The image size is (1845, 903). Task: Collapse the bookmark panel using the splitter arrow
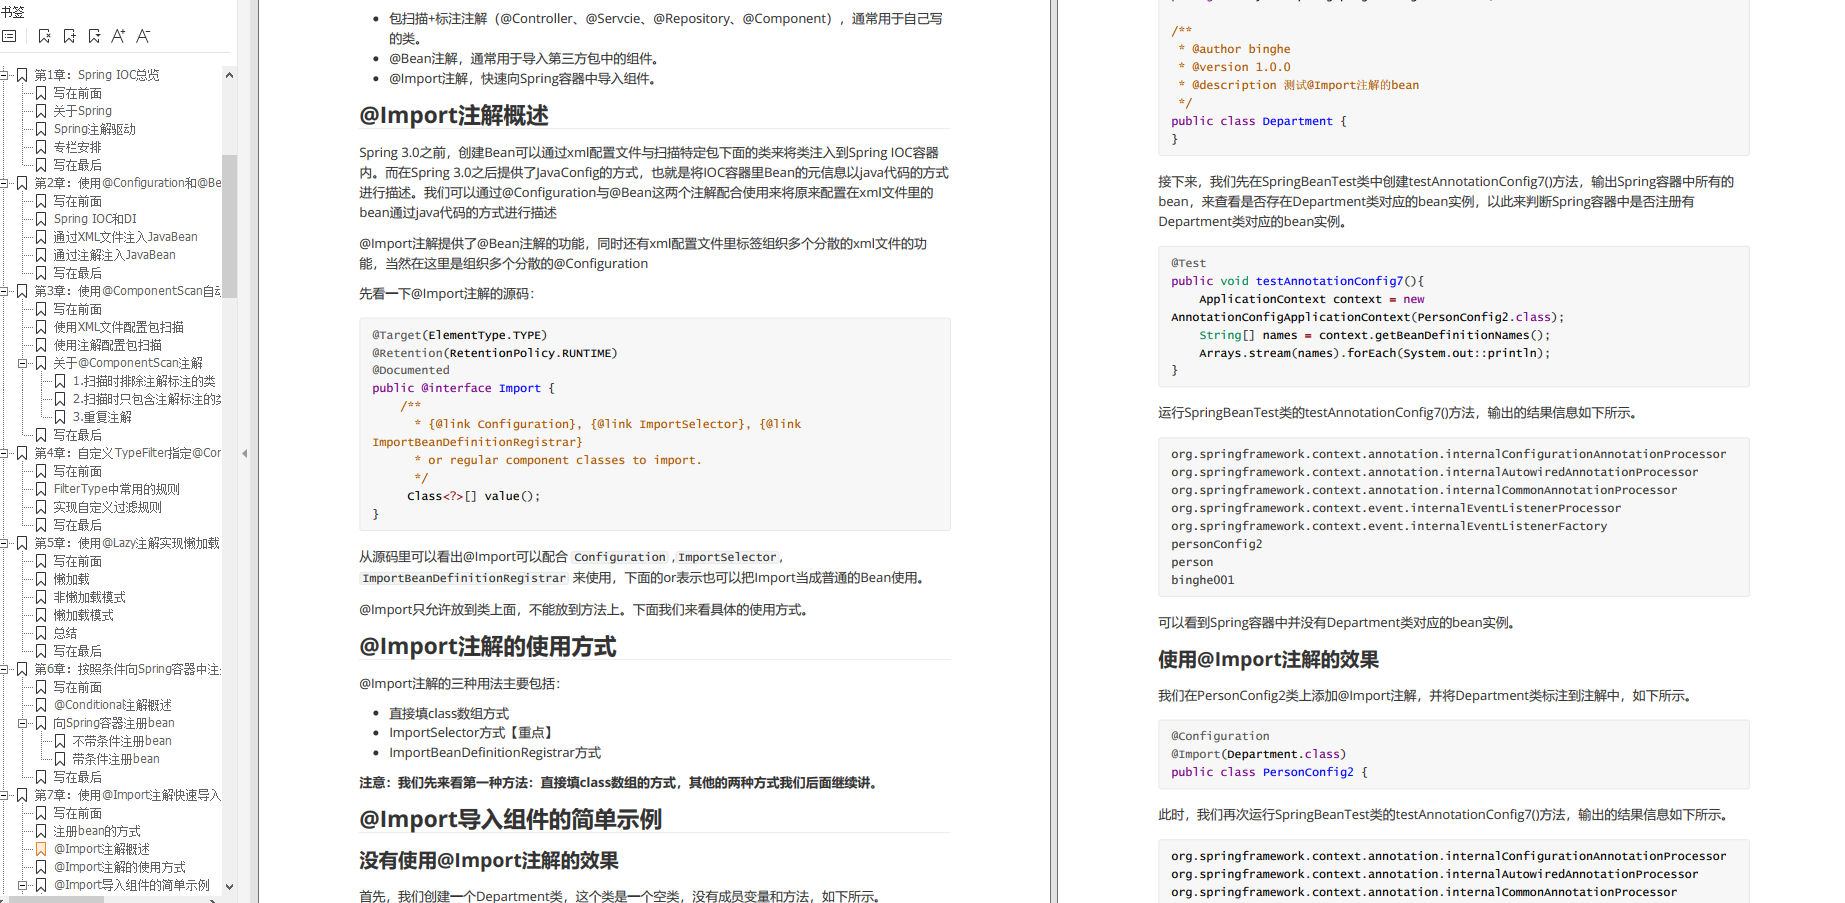pos(245,453)
